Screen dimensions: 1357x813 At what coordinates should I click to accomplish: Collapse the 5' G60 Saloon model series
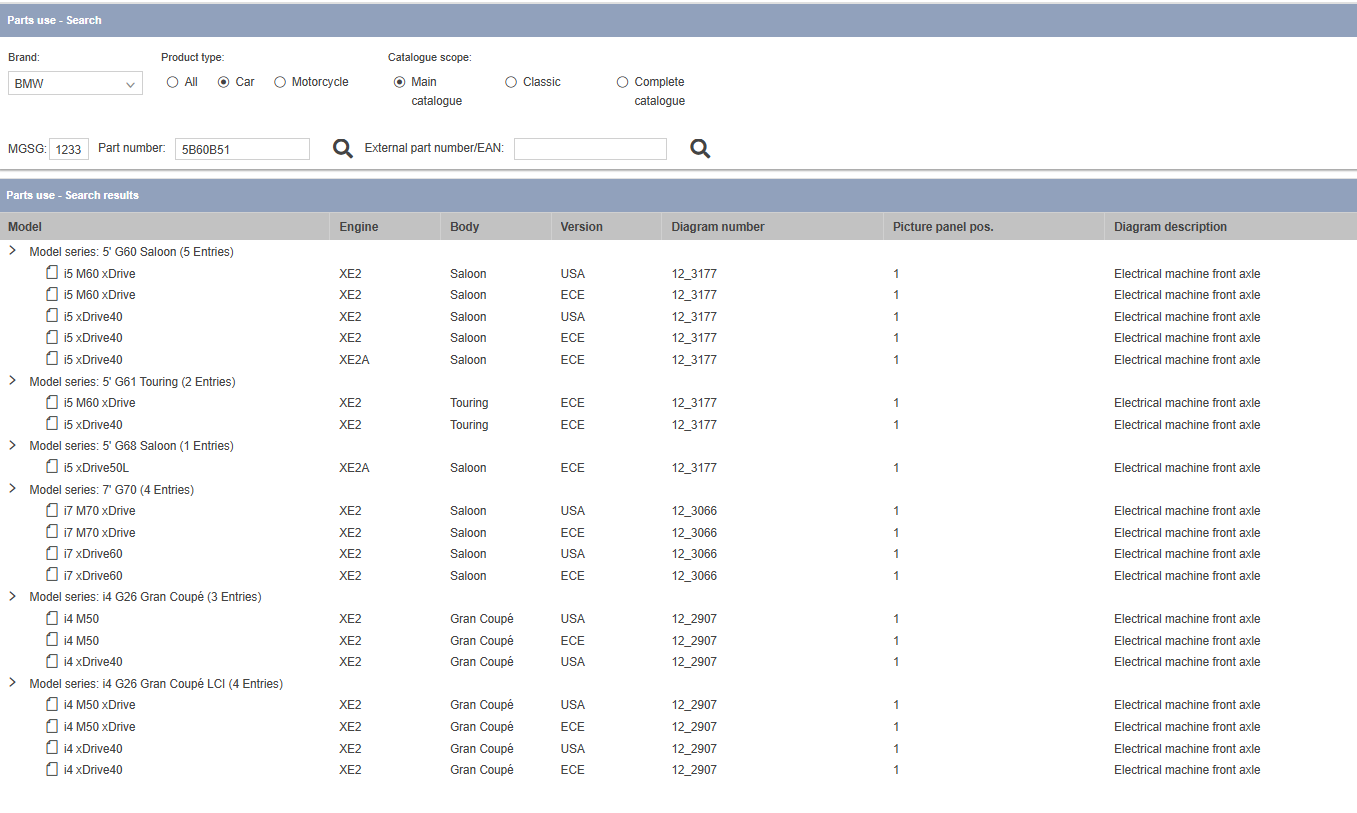pos(13,251)
